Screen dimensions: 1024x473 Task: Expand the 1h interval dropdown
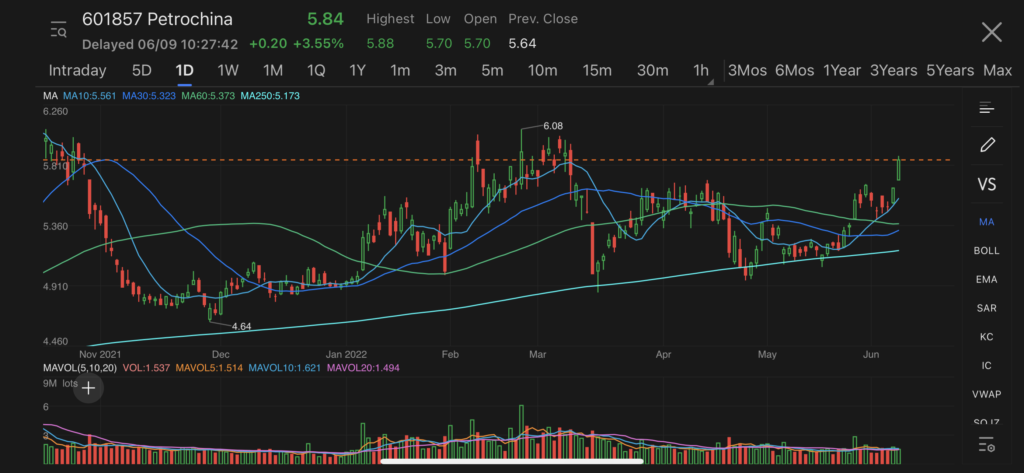703,71
